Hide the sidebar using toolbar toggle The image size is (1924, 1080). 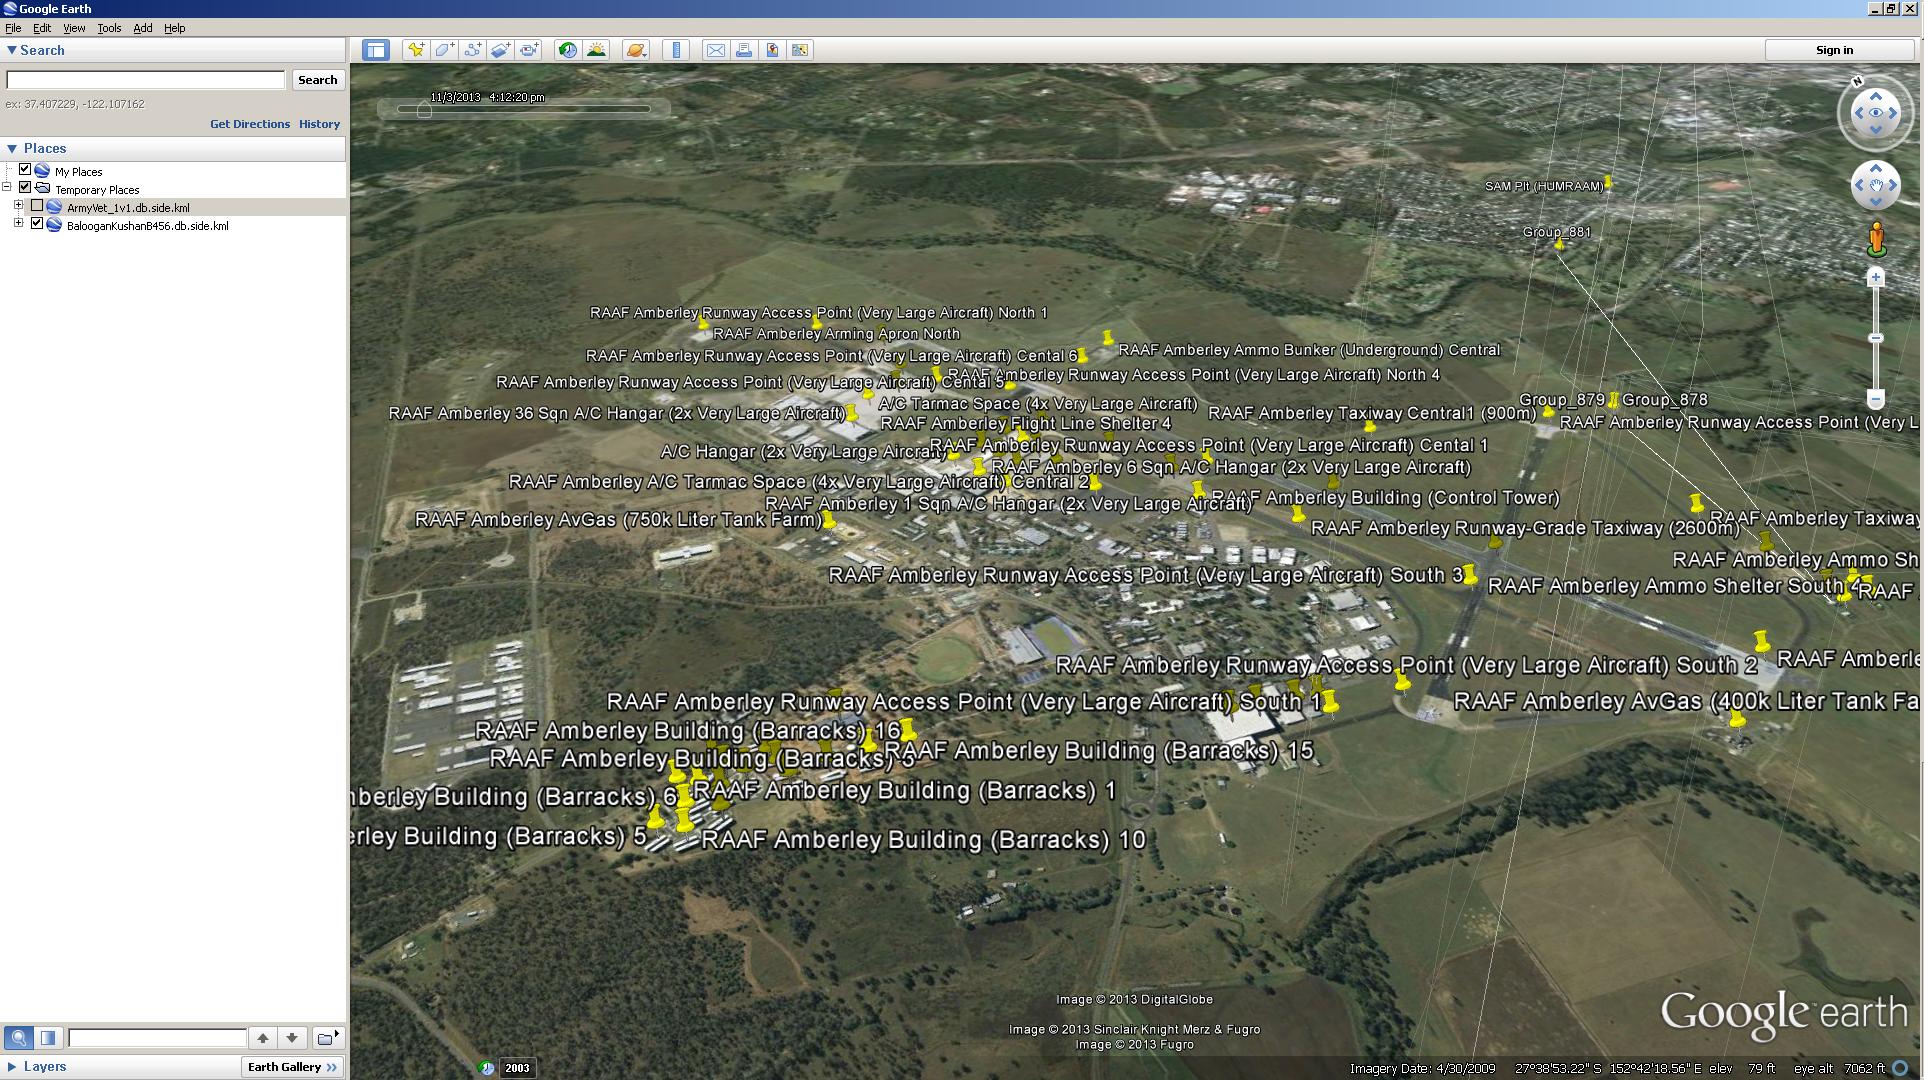[x=376, y=50]
